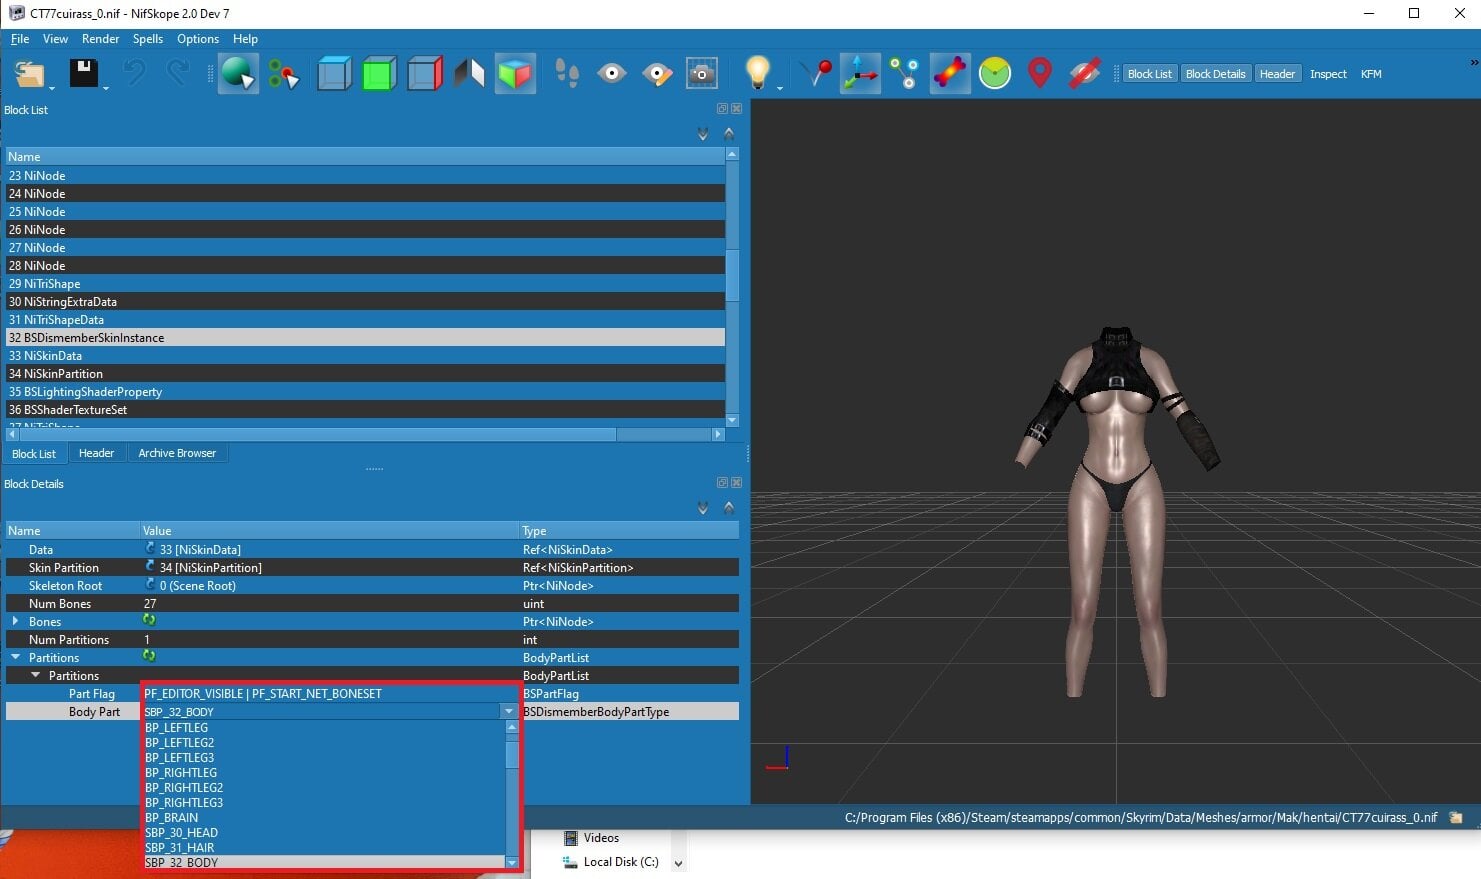Click the dropdown list scrollbar down arrow
Screen dimensions: 1481x879
512,862
